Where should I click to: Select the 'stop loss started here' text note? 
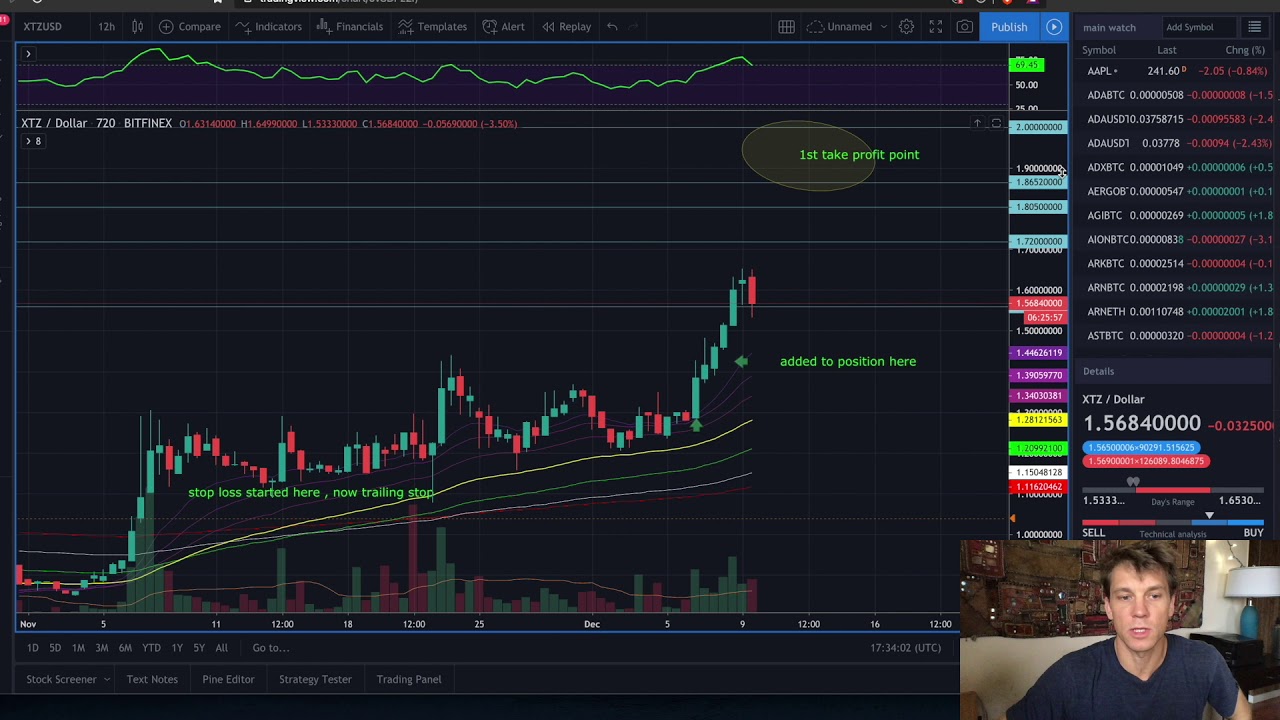click(310, 492)
